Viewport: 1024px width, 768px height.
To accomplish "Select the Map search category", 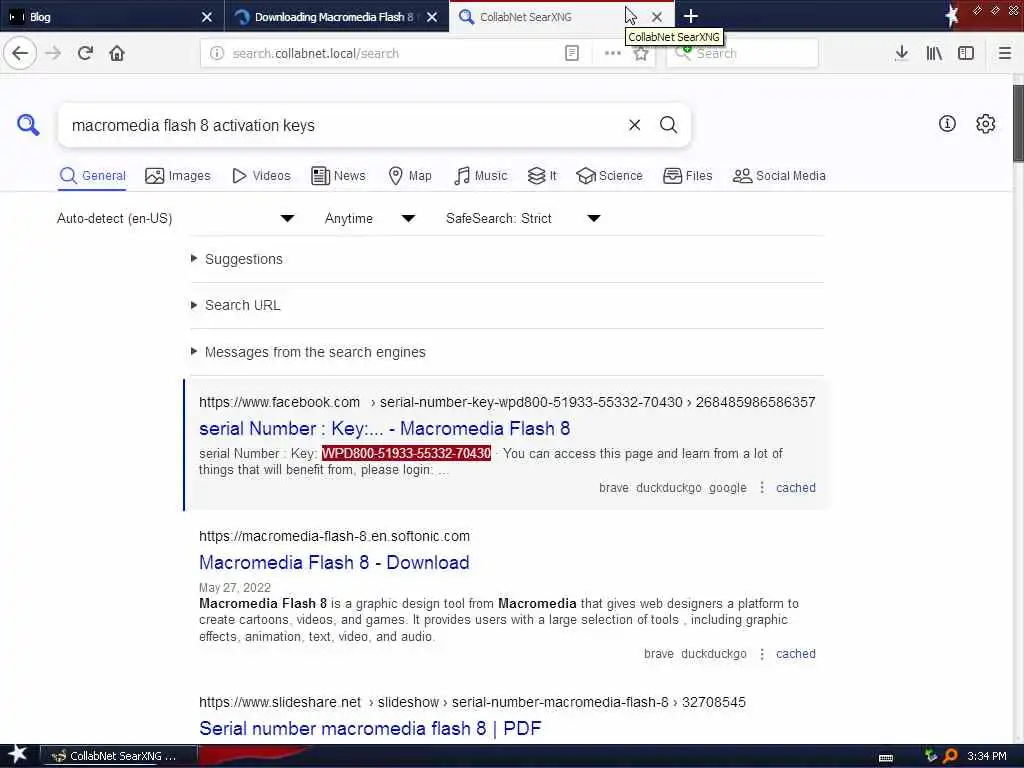I will (x=410, y=176).
